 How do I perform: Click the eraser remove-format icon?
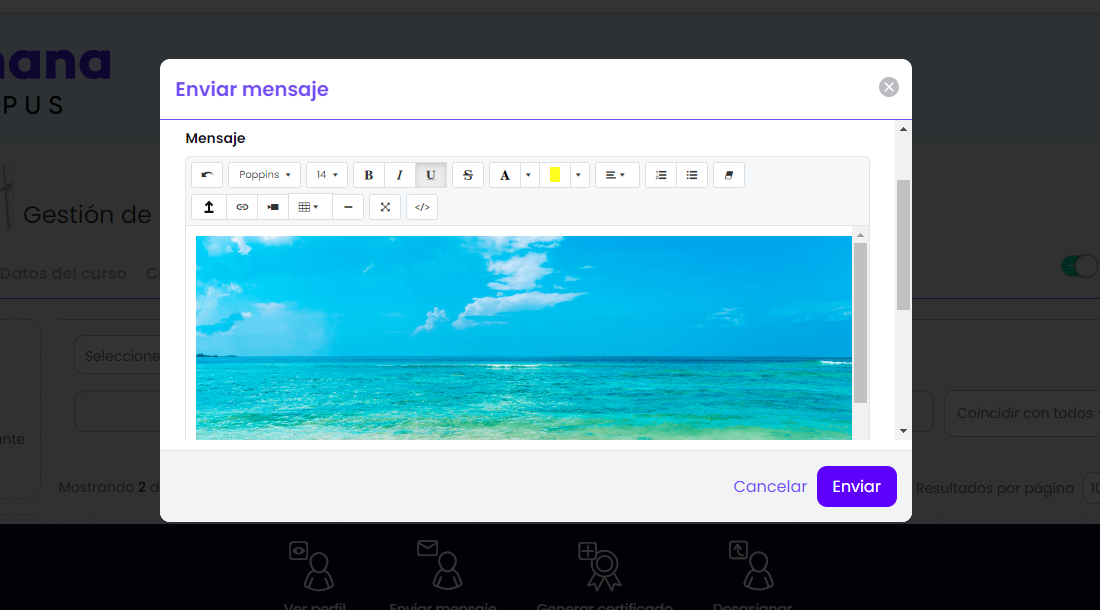729,175
